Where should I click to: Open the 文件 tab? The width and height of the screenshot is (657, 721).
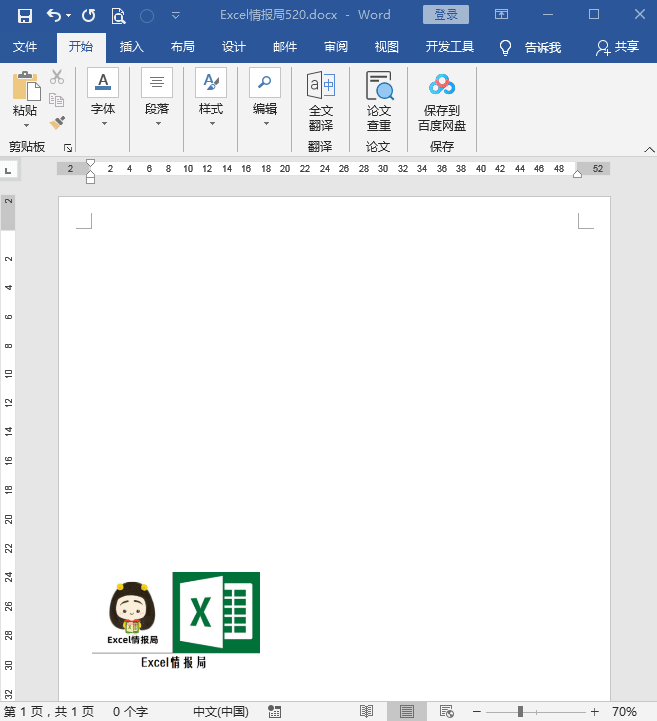25,47
